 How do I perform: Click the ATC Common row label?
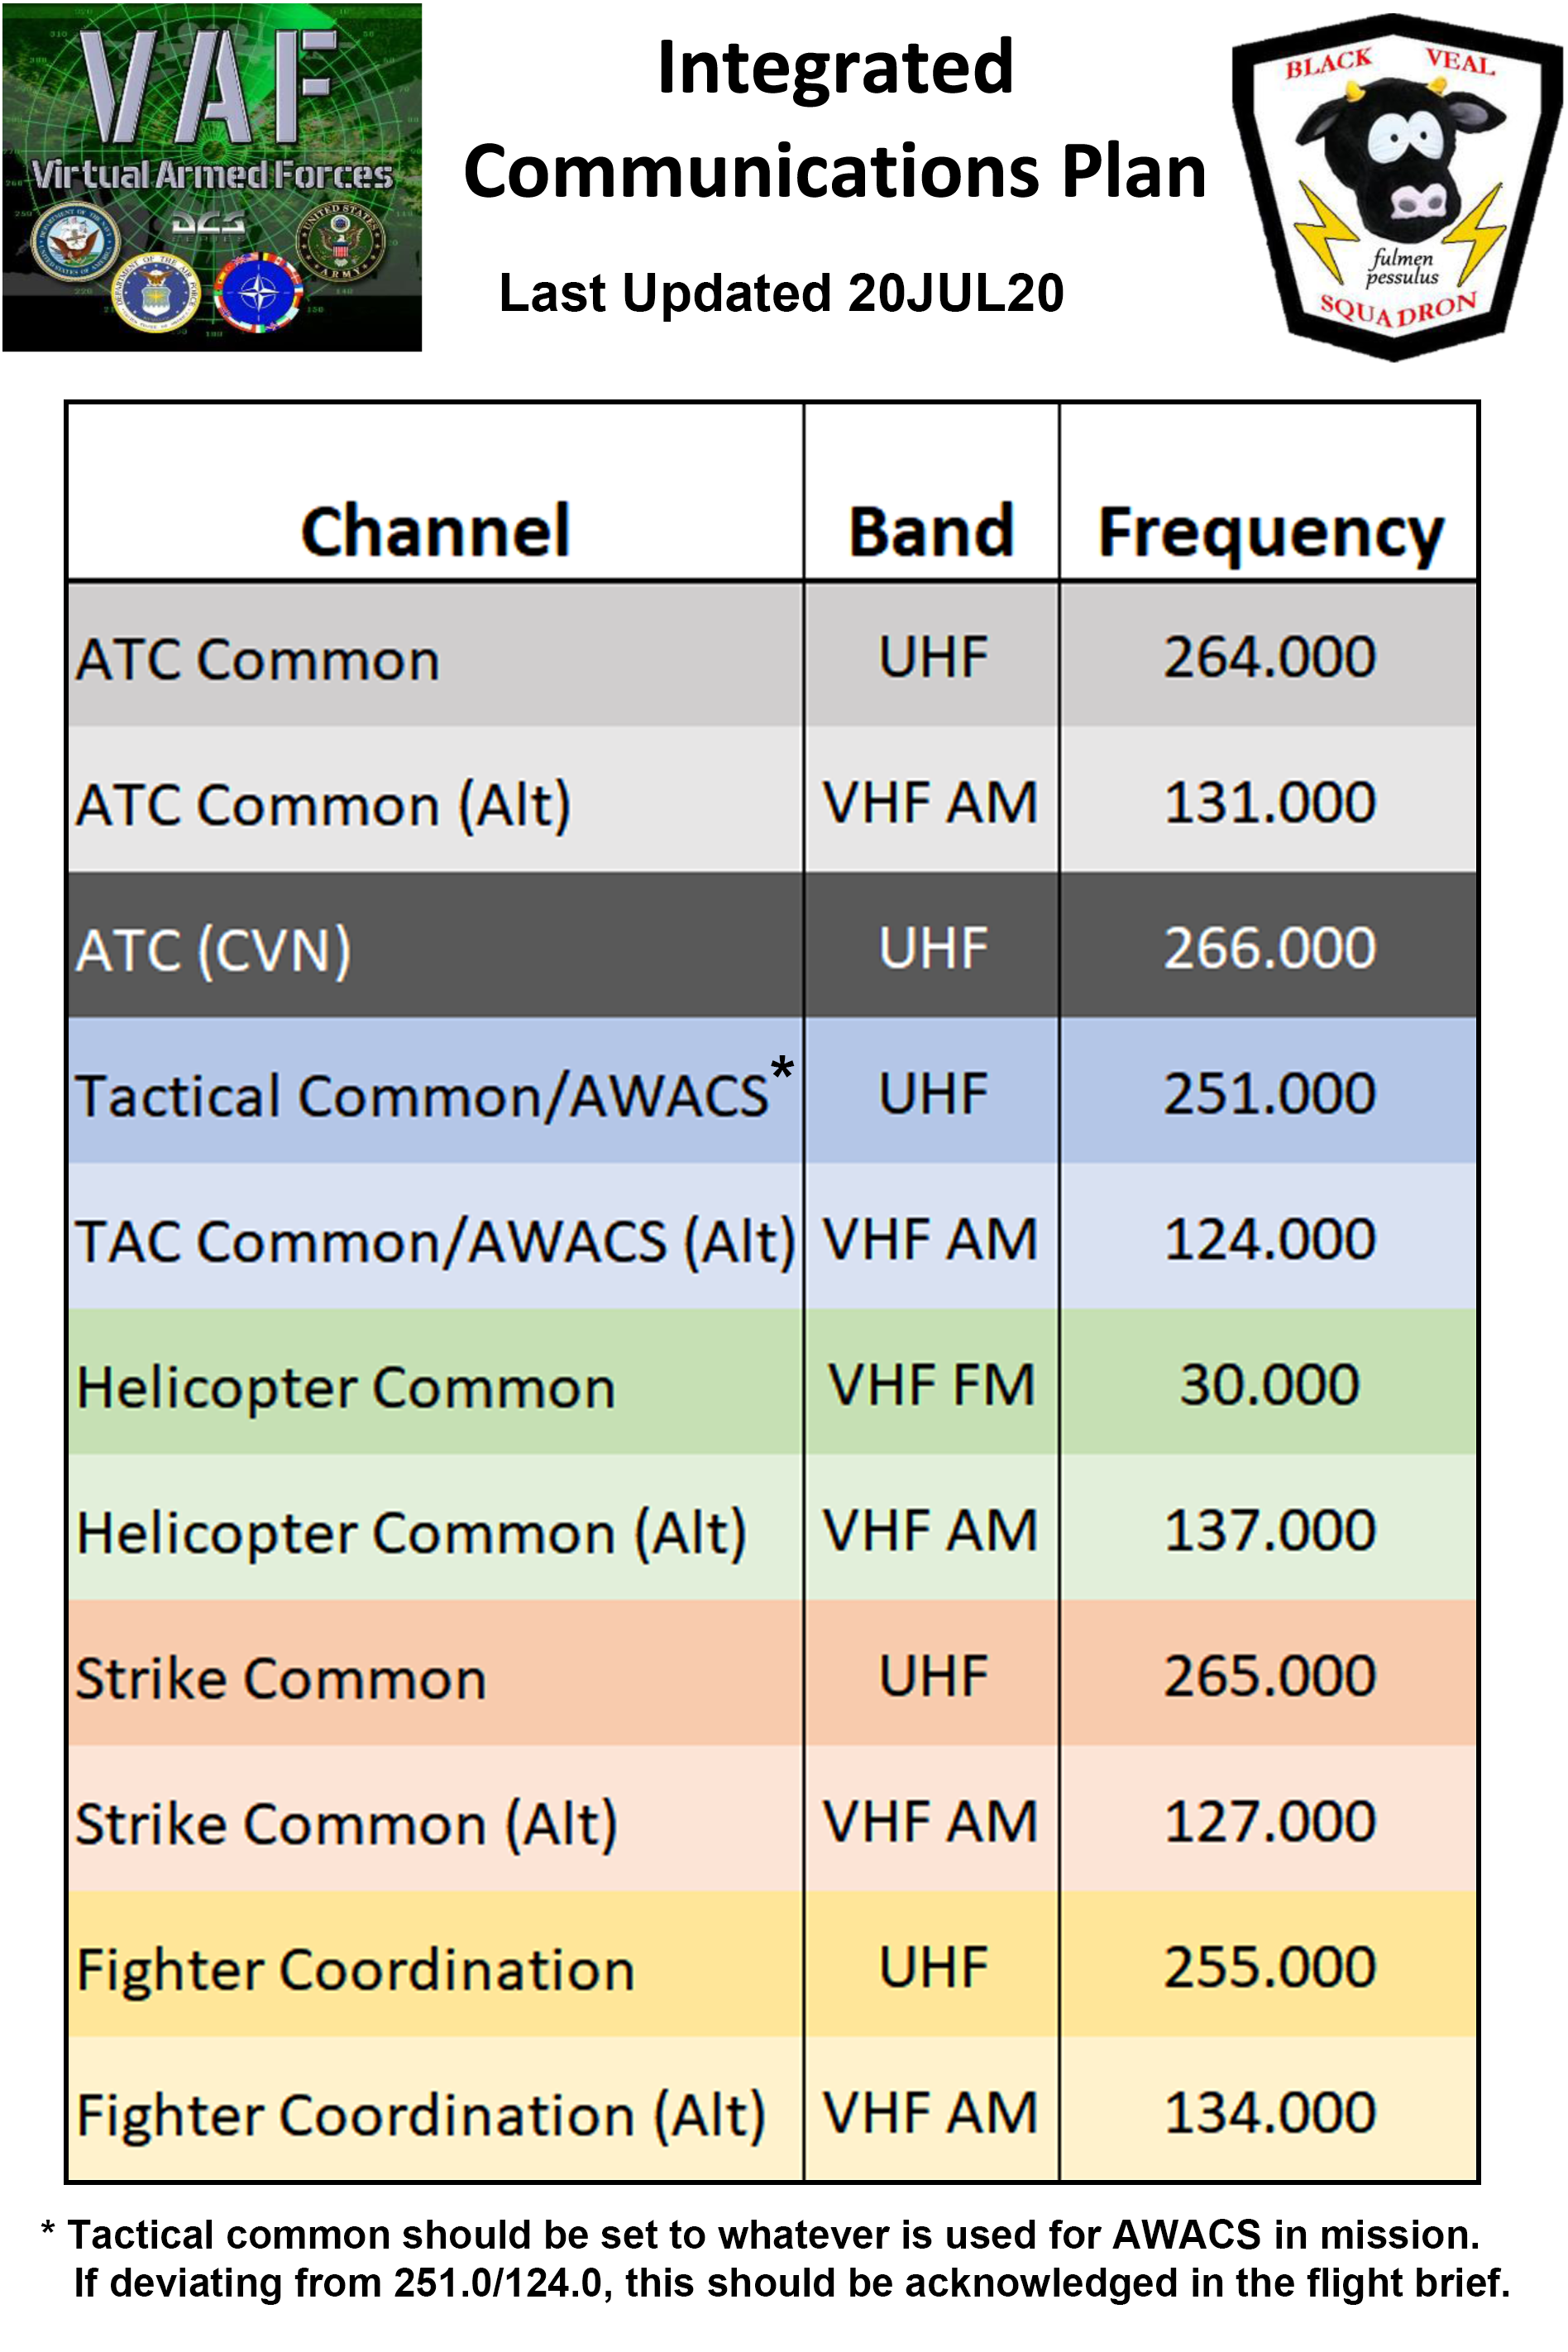(258, 660)
